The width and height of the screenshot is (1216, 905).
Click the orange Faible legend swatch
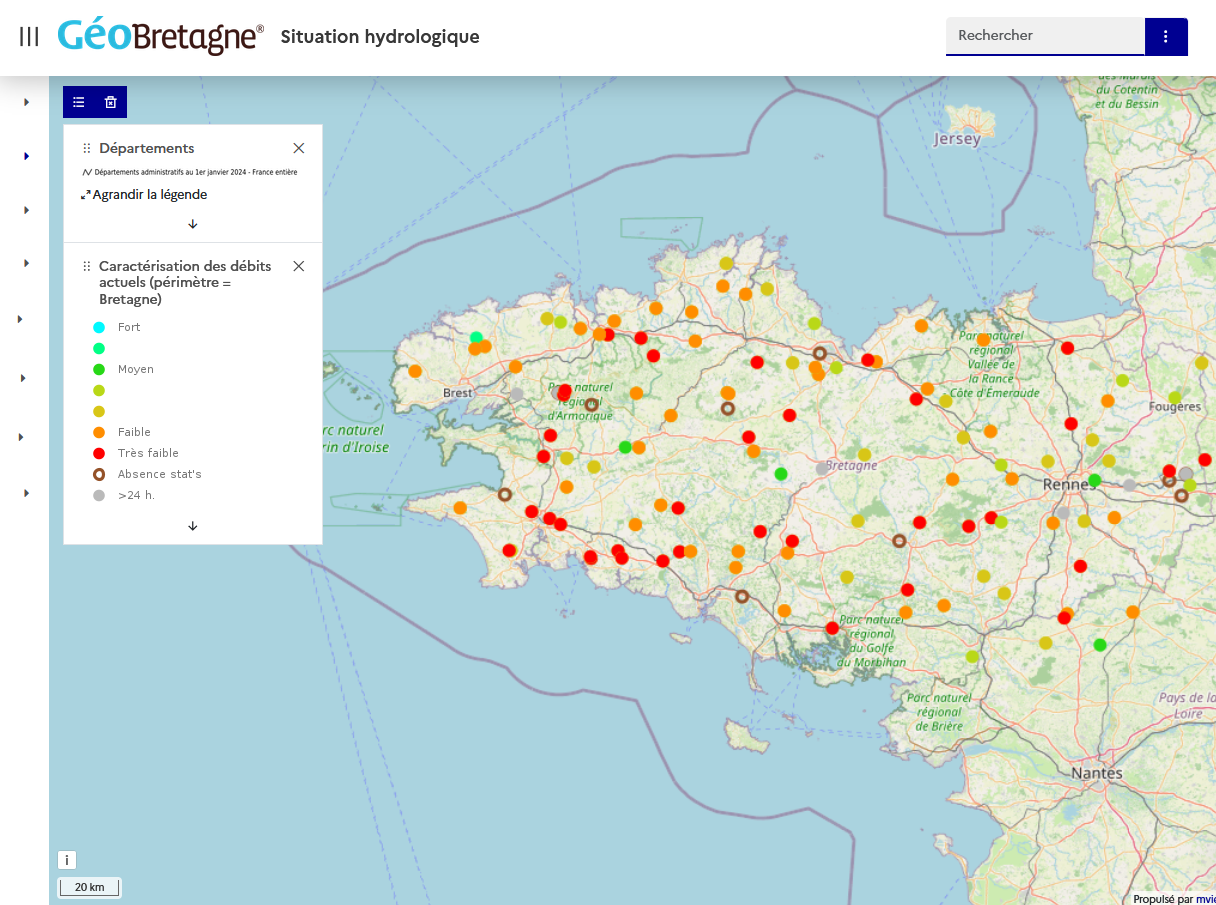(99, 432)
